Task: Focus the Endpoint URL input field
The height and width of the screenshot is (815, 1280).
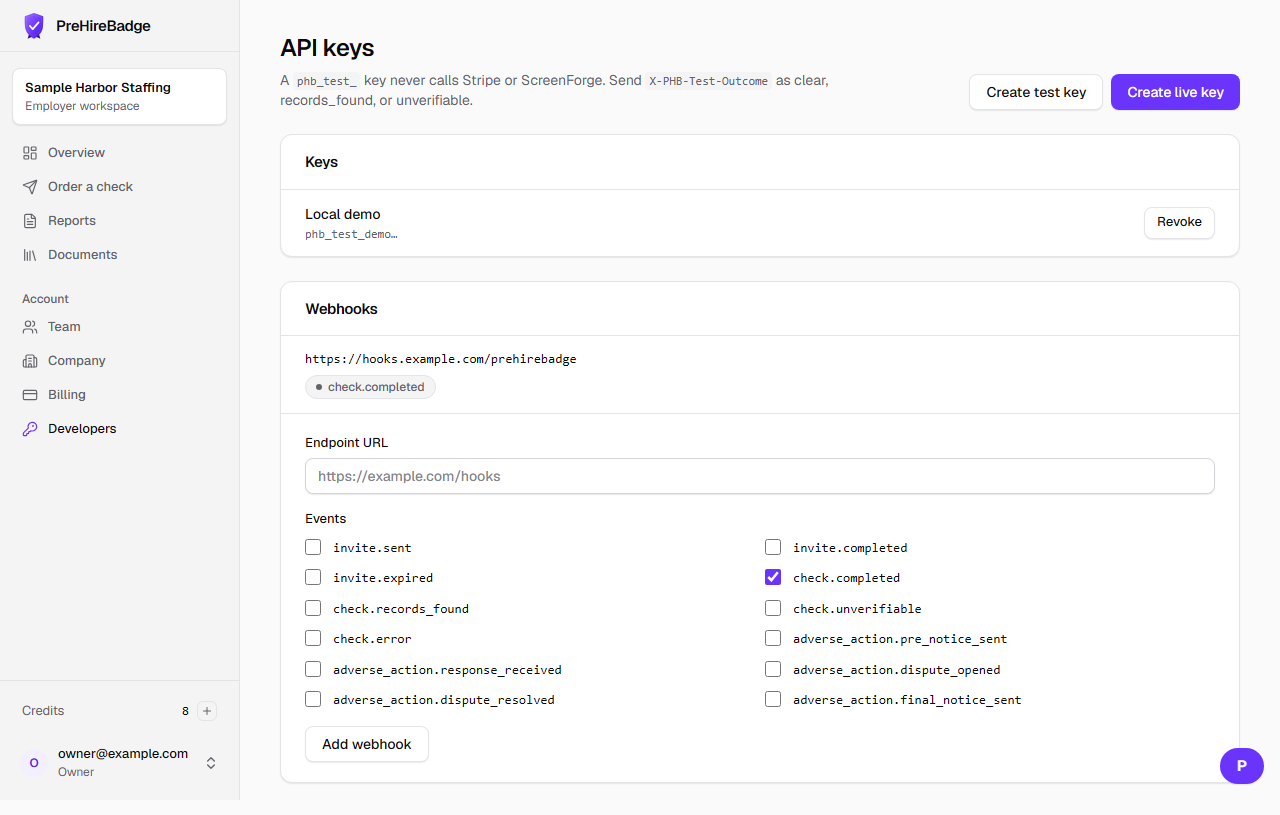Action: [760, 476]
